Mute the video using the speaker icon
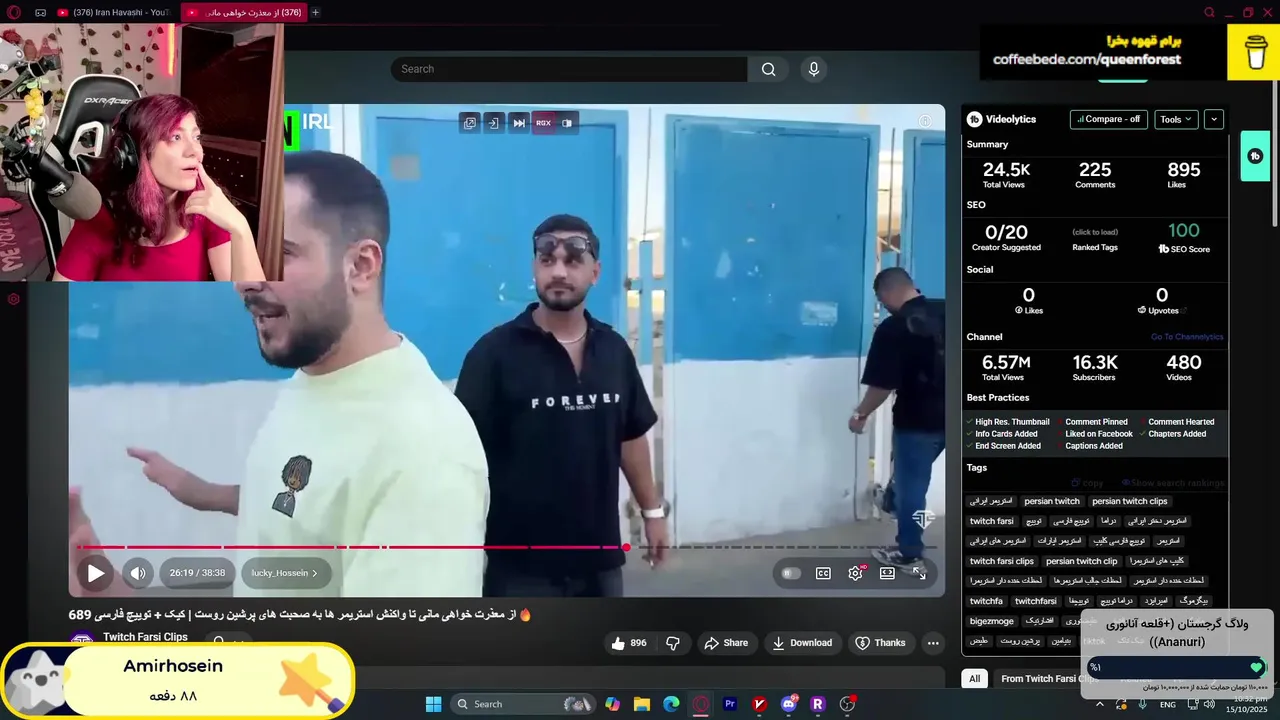Viewport: 1280px width, 720px height. pos(138,573)
